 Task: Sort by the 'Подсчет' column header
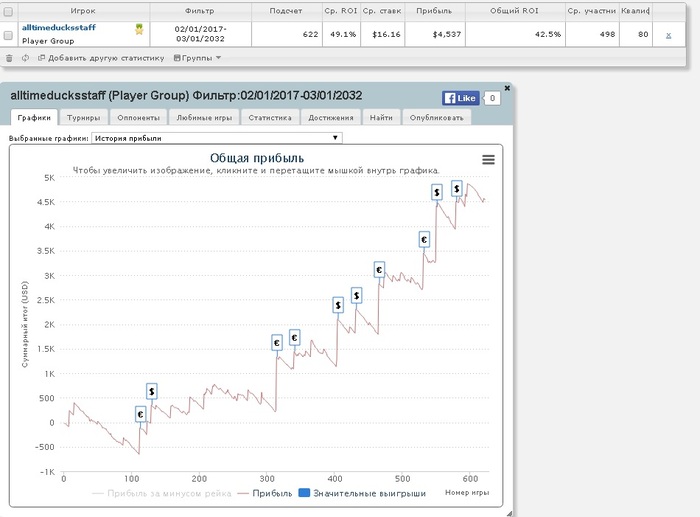(x=286, y=11)
